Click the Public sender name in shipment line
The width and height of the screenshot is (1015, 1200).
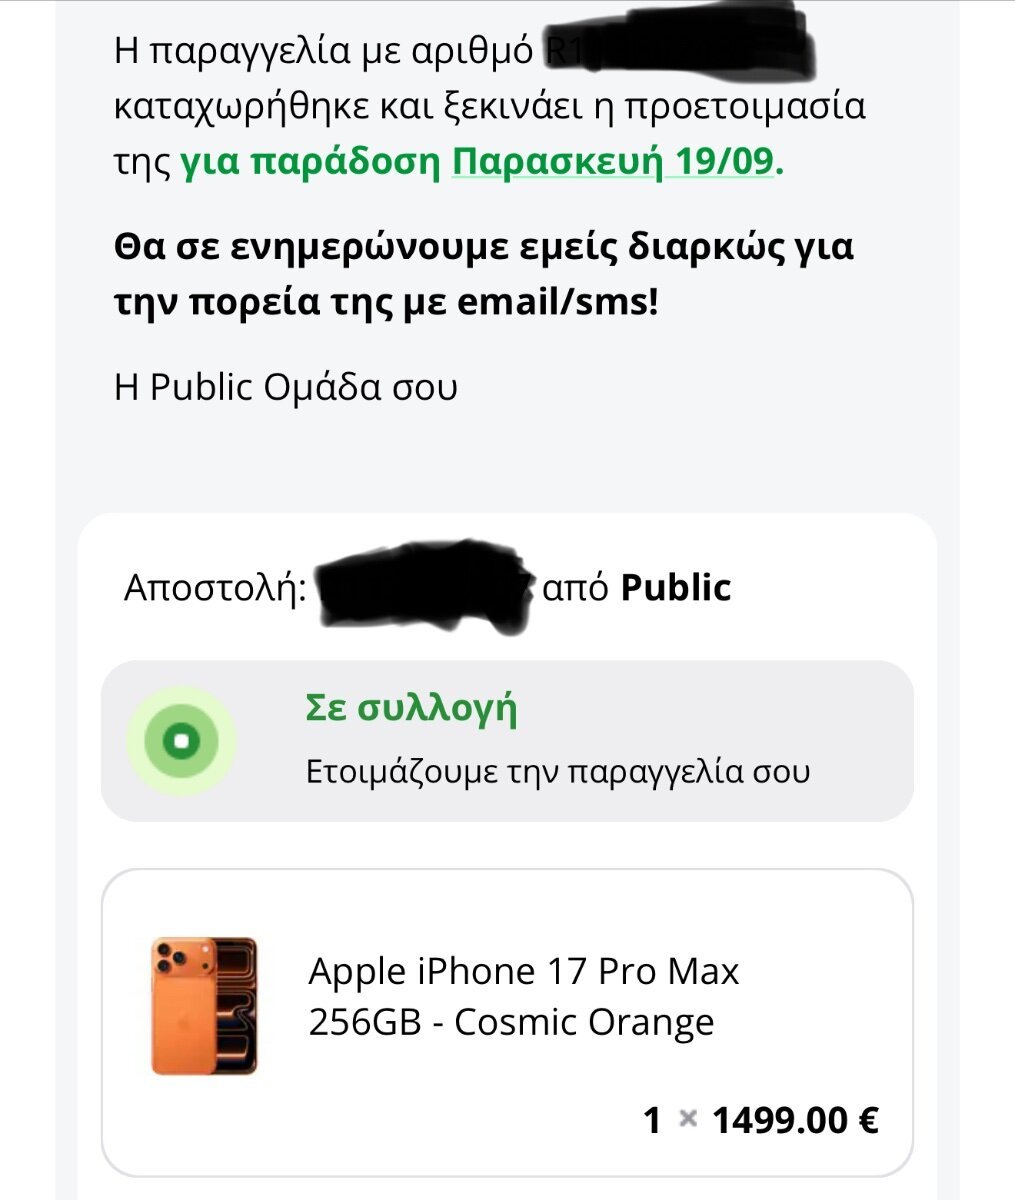pyautogui.click(x=676, y=587)
